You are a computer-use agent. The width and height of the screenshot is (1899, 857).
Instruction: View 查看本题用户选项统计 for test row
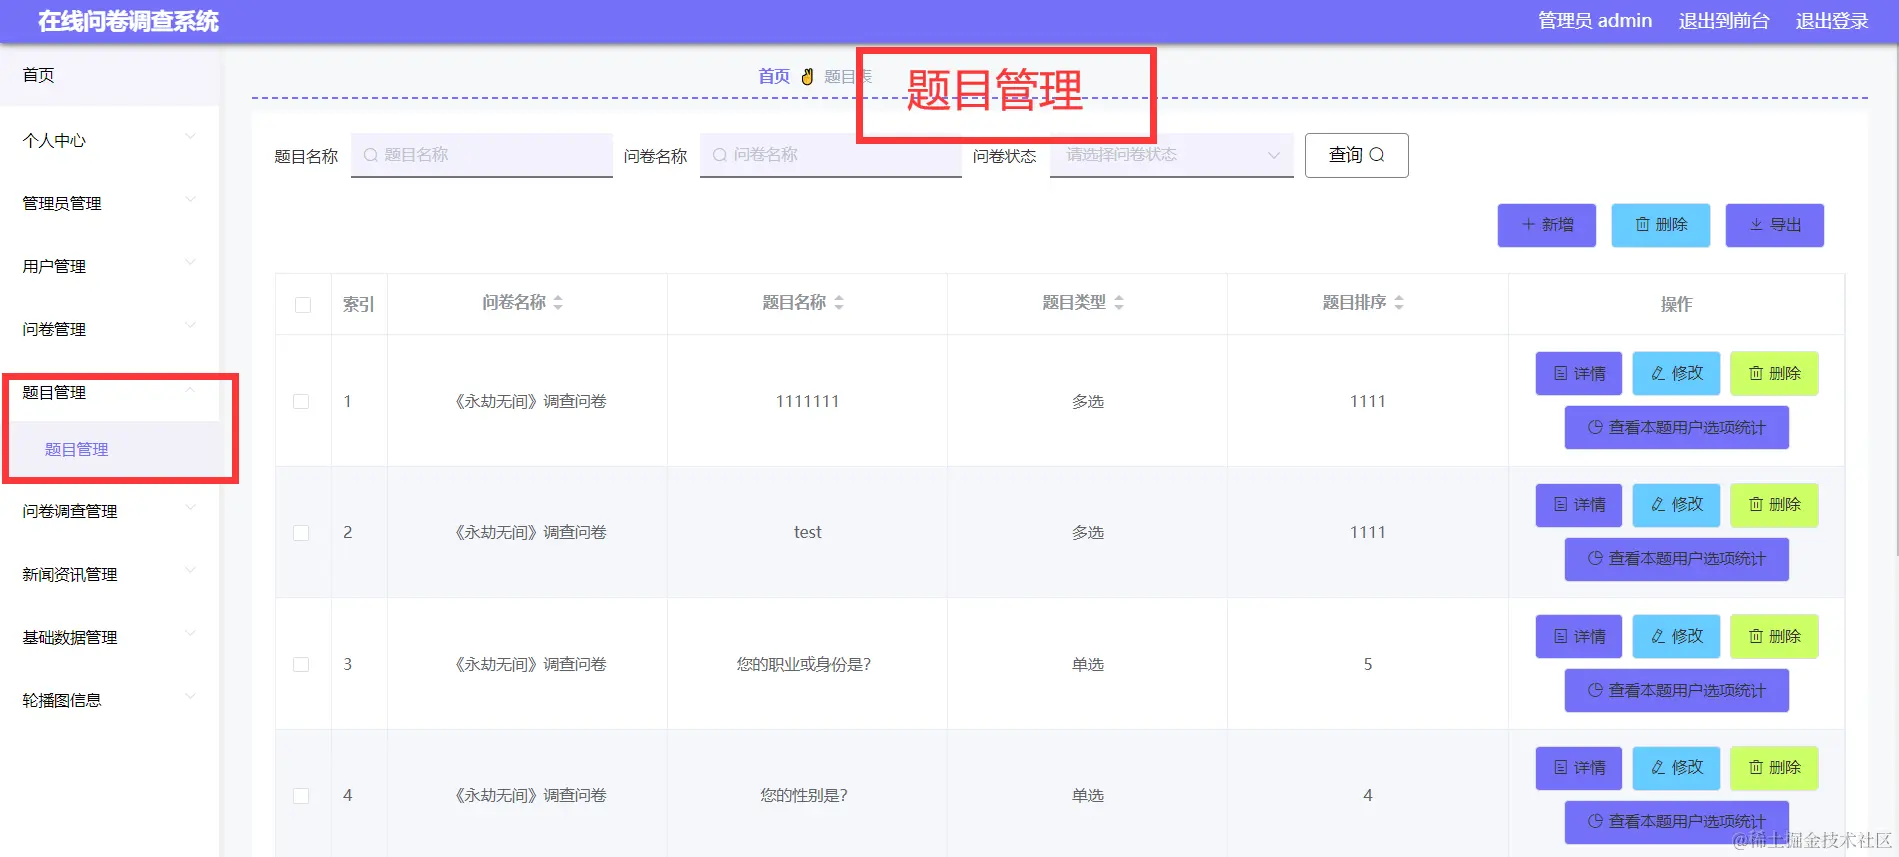coord(1676,559)
